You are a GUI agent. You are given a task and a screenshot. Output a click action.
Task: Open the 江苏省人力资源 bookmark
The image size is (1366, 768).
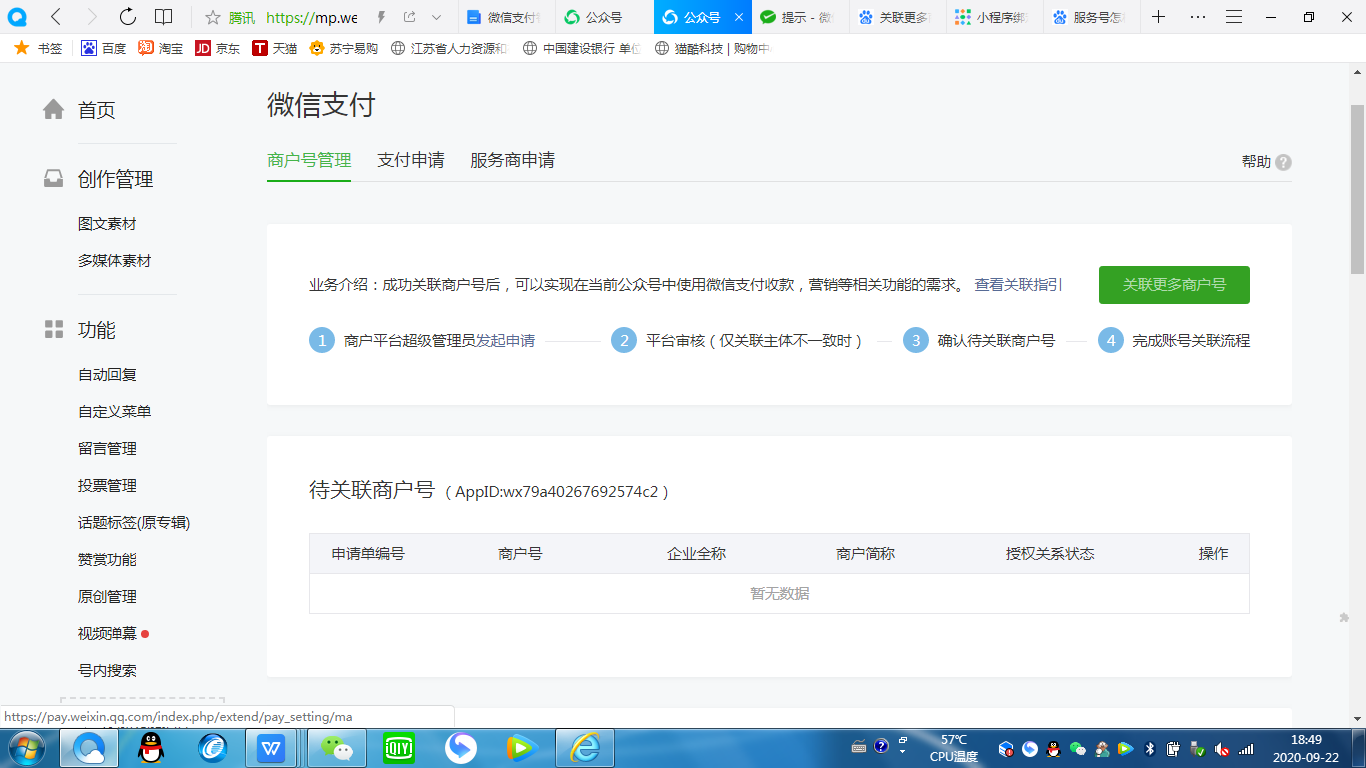pos(450,48)
